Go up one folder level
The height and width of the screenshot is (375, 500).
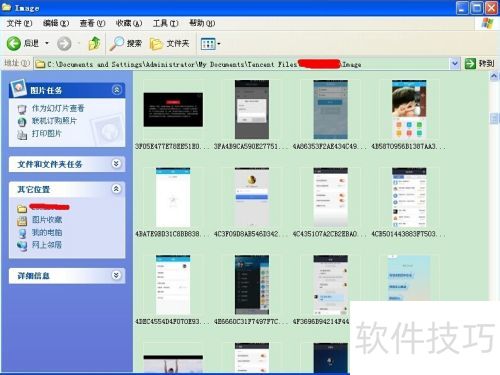coord(94,43)
